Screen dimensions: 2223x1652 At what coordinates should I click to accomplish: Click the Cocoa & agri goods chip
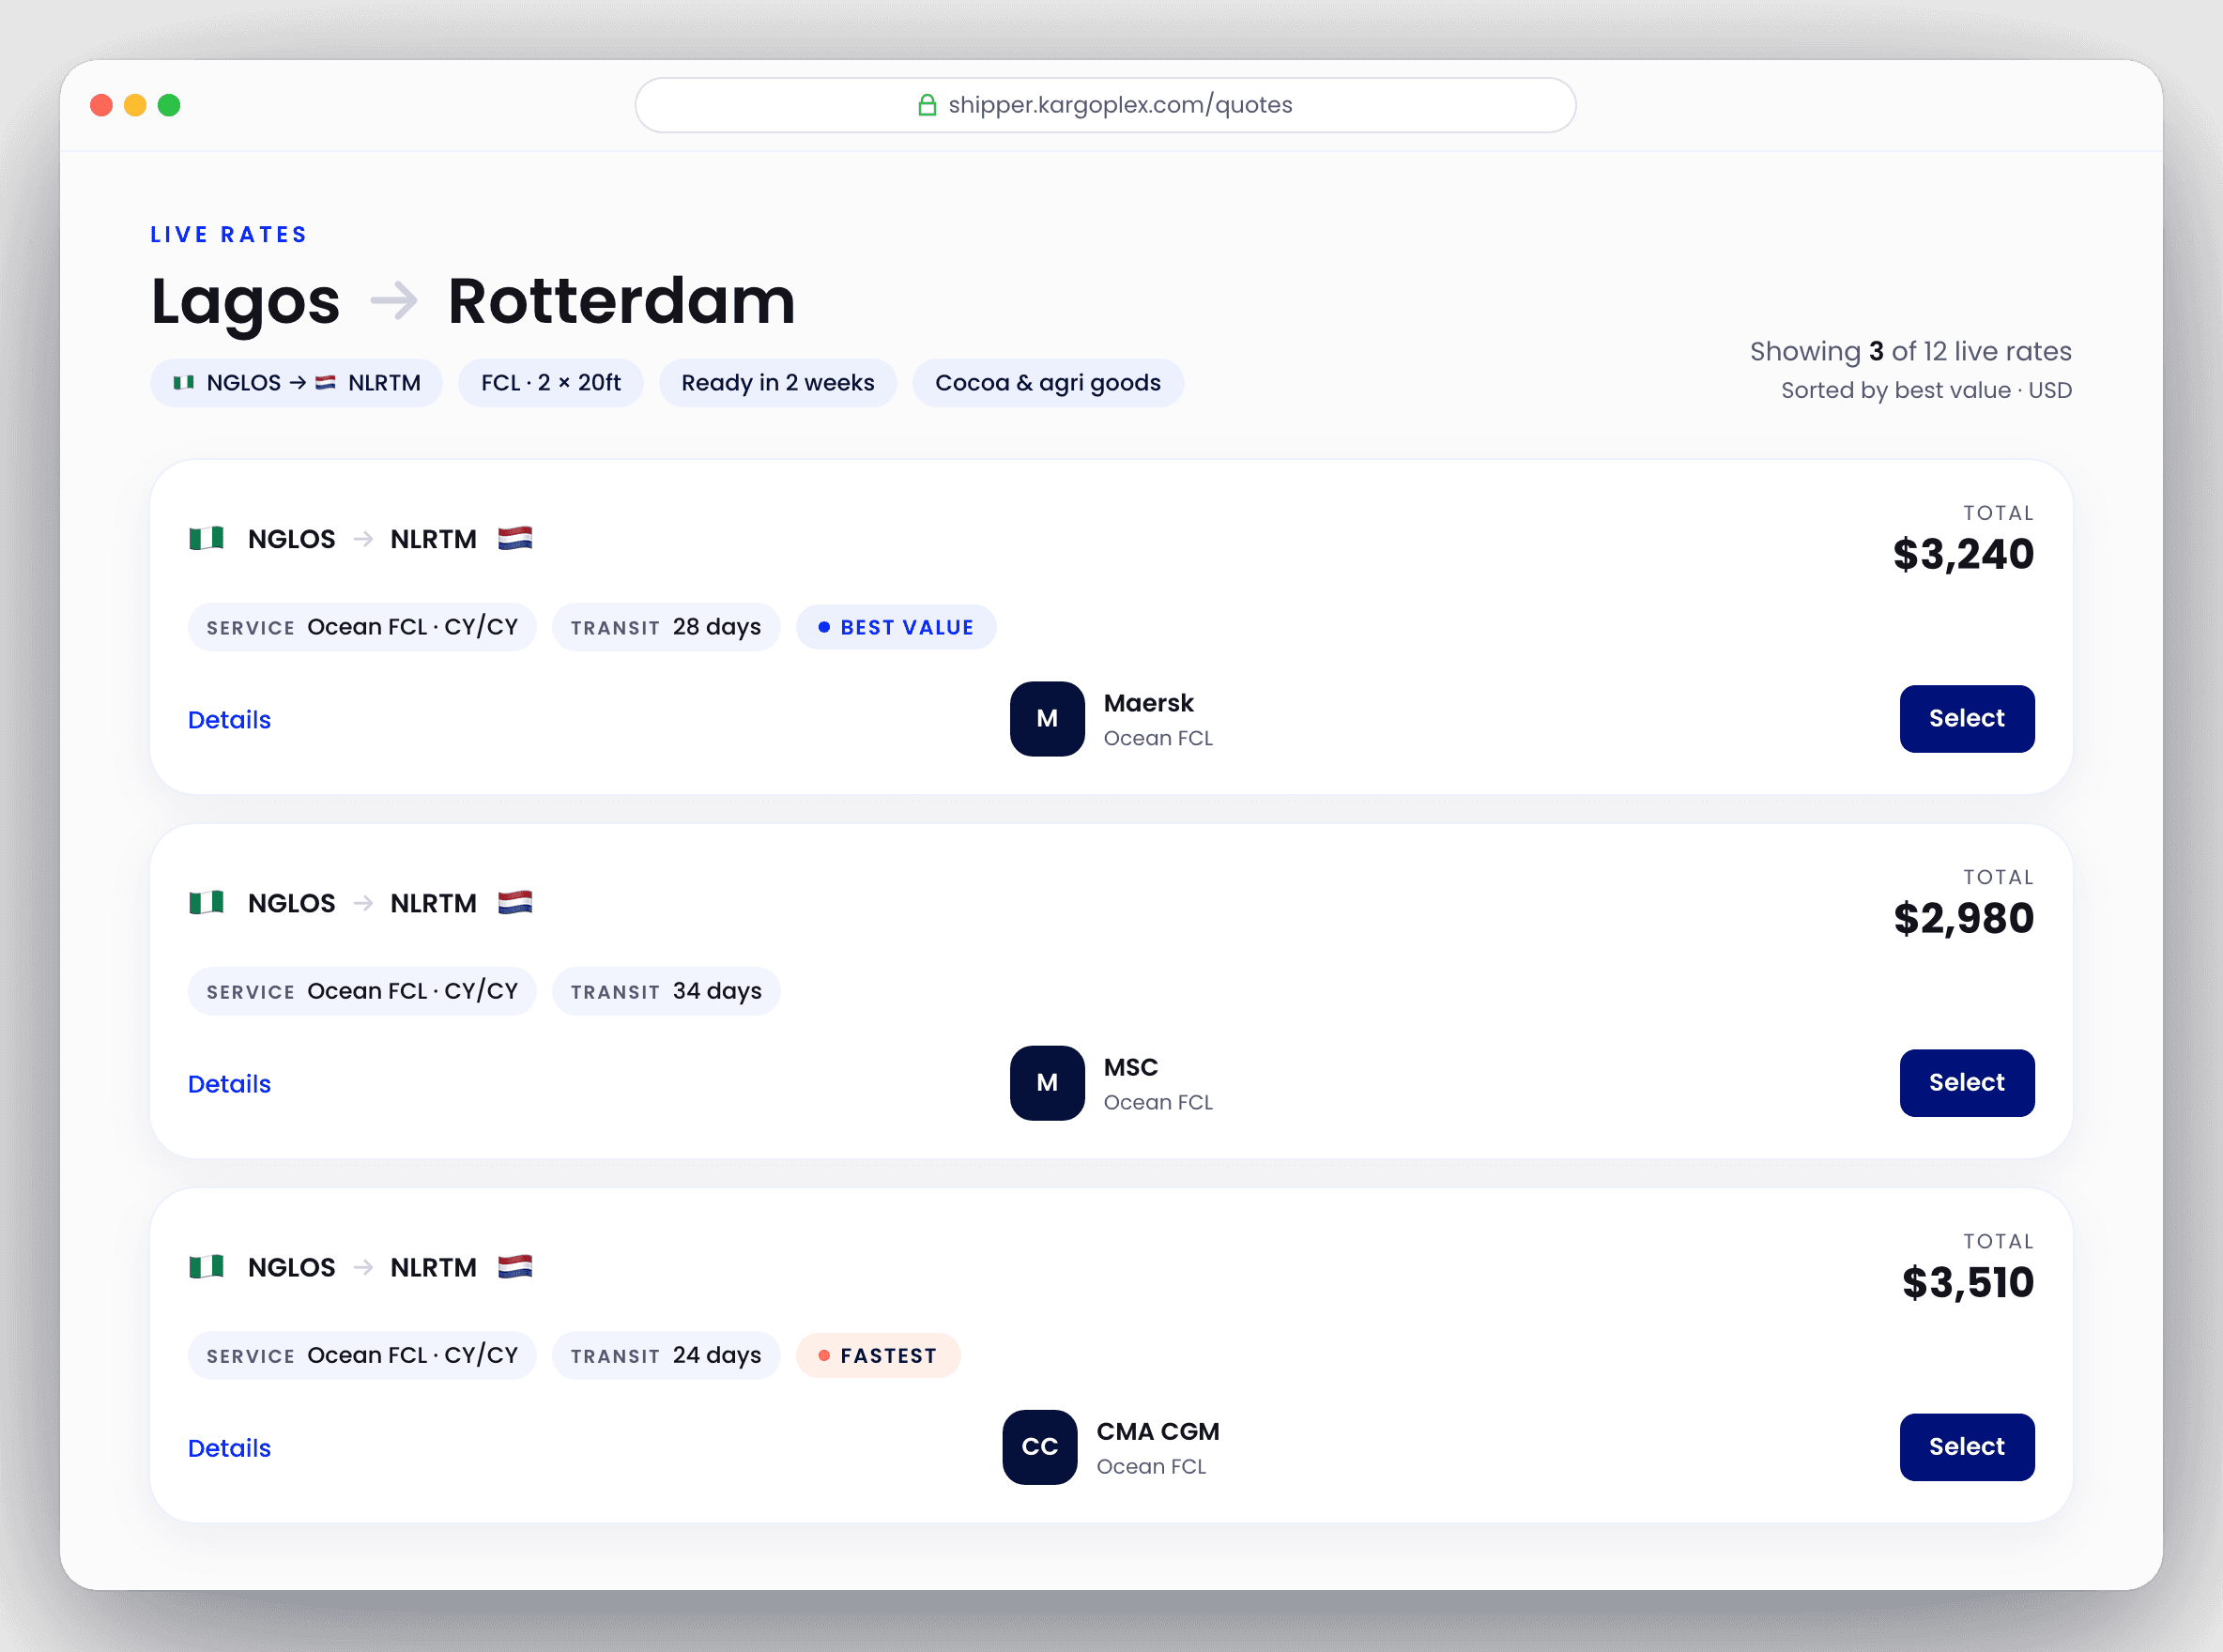point(1048,383)
